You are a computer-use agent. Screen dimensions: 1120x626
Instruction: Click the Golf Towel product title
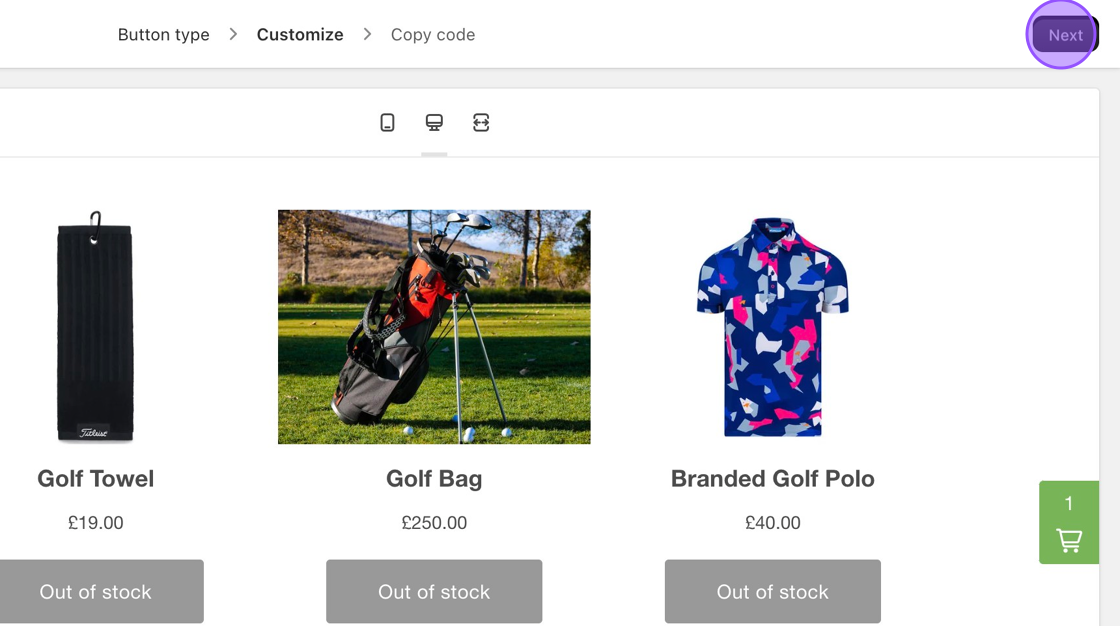point(96,479)
